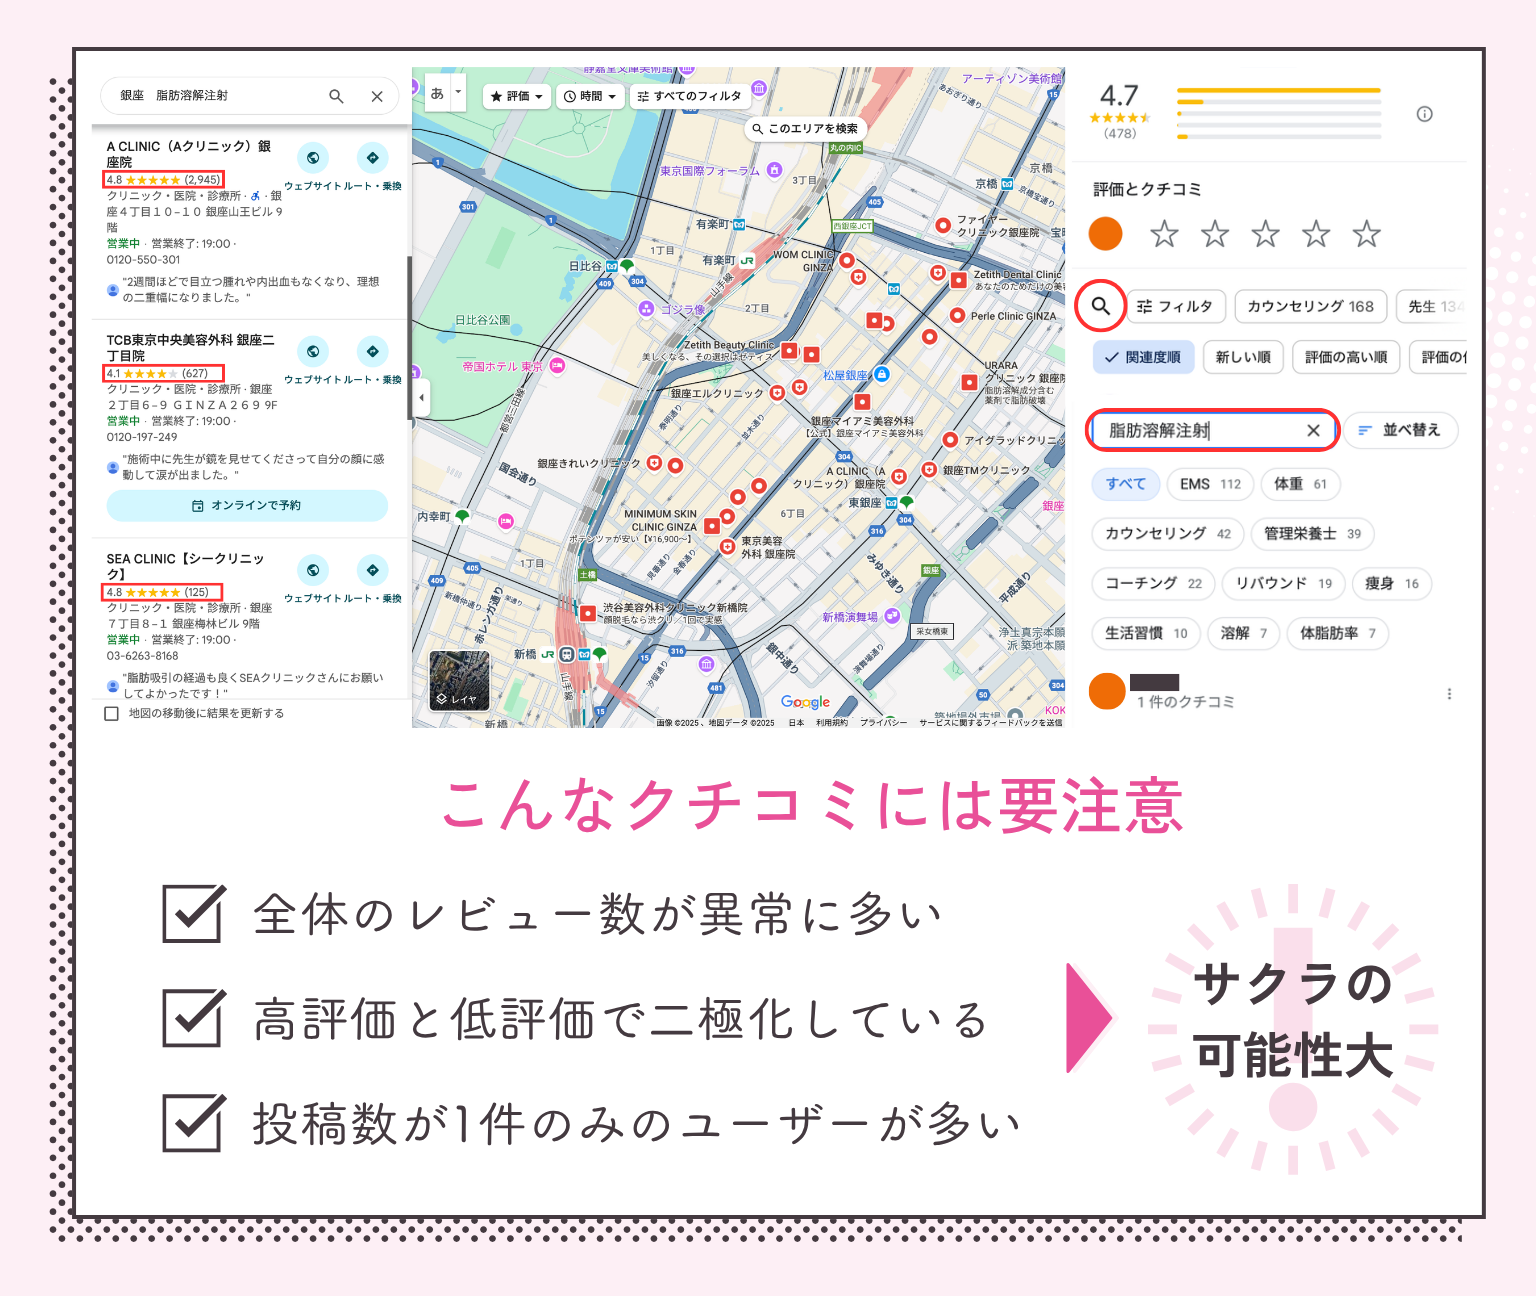Open すべてのフィルタ on the map
This screenshot has height=1296, width=1536.
pos(689,96)
